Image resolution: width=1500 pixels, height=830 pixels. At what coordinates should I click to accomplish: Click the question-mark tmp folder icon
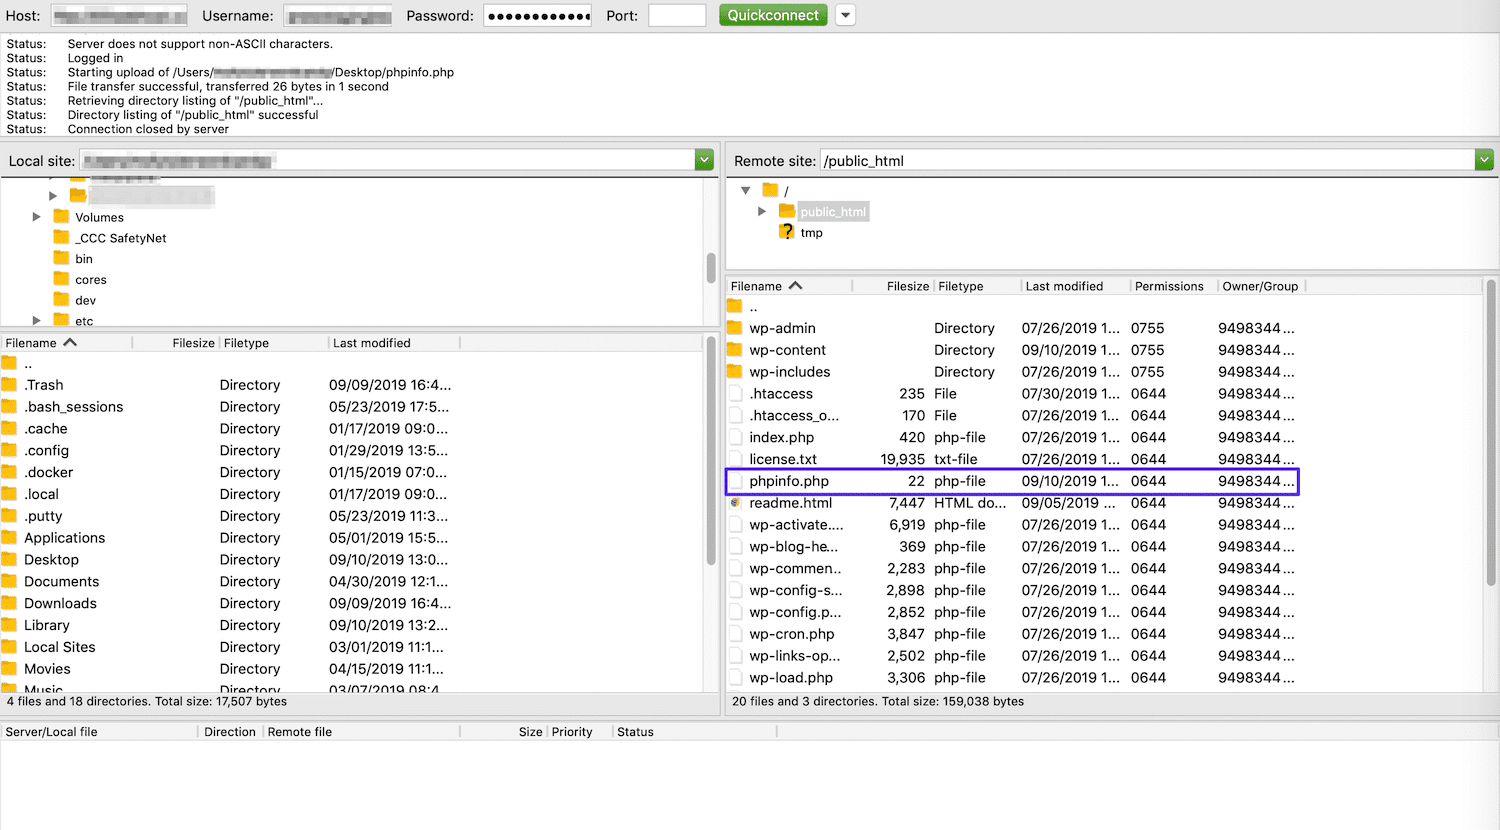pyautogui.click(x=789, y=232)
